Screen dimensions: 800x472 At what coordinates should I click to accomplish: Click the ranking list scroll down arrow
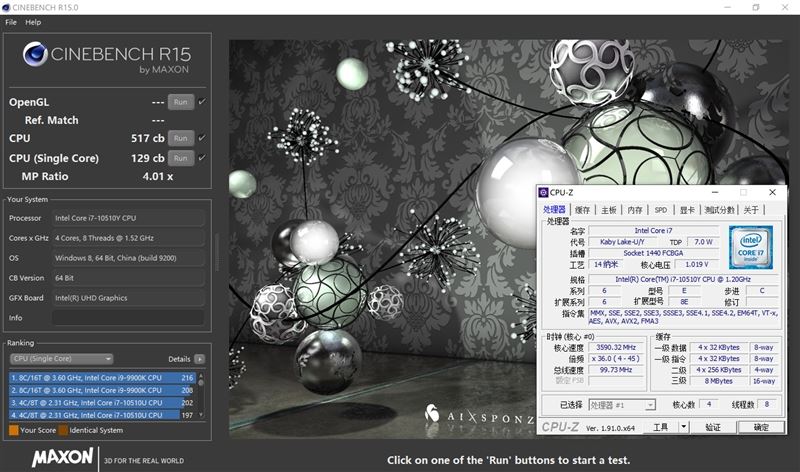pyautogui.click(x=201, y=415)
